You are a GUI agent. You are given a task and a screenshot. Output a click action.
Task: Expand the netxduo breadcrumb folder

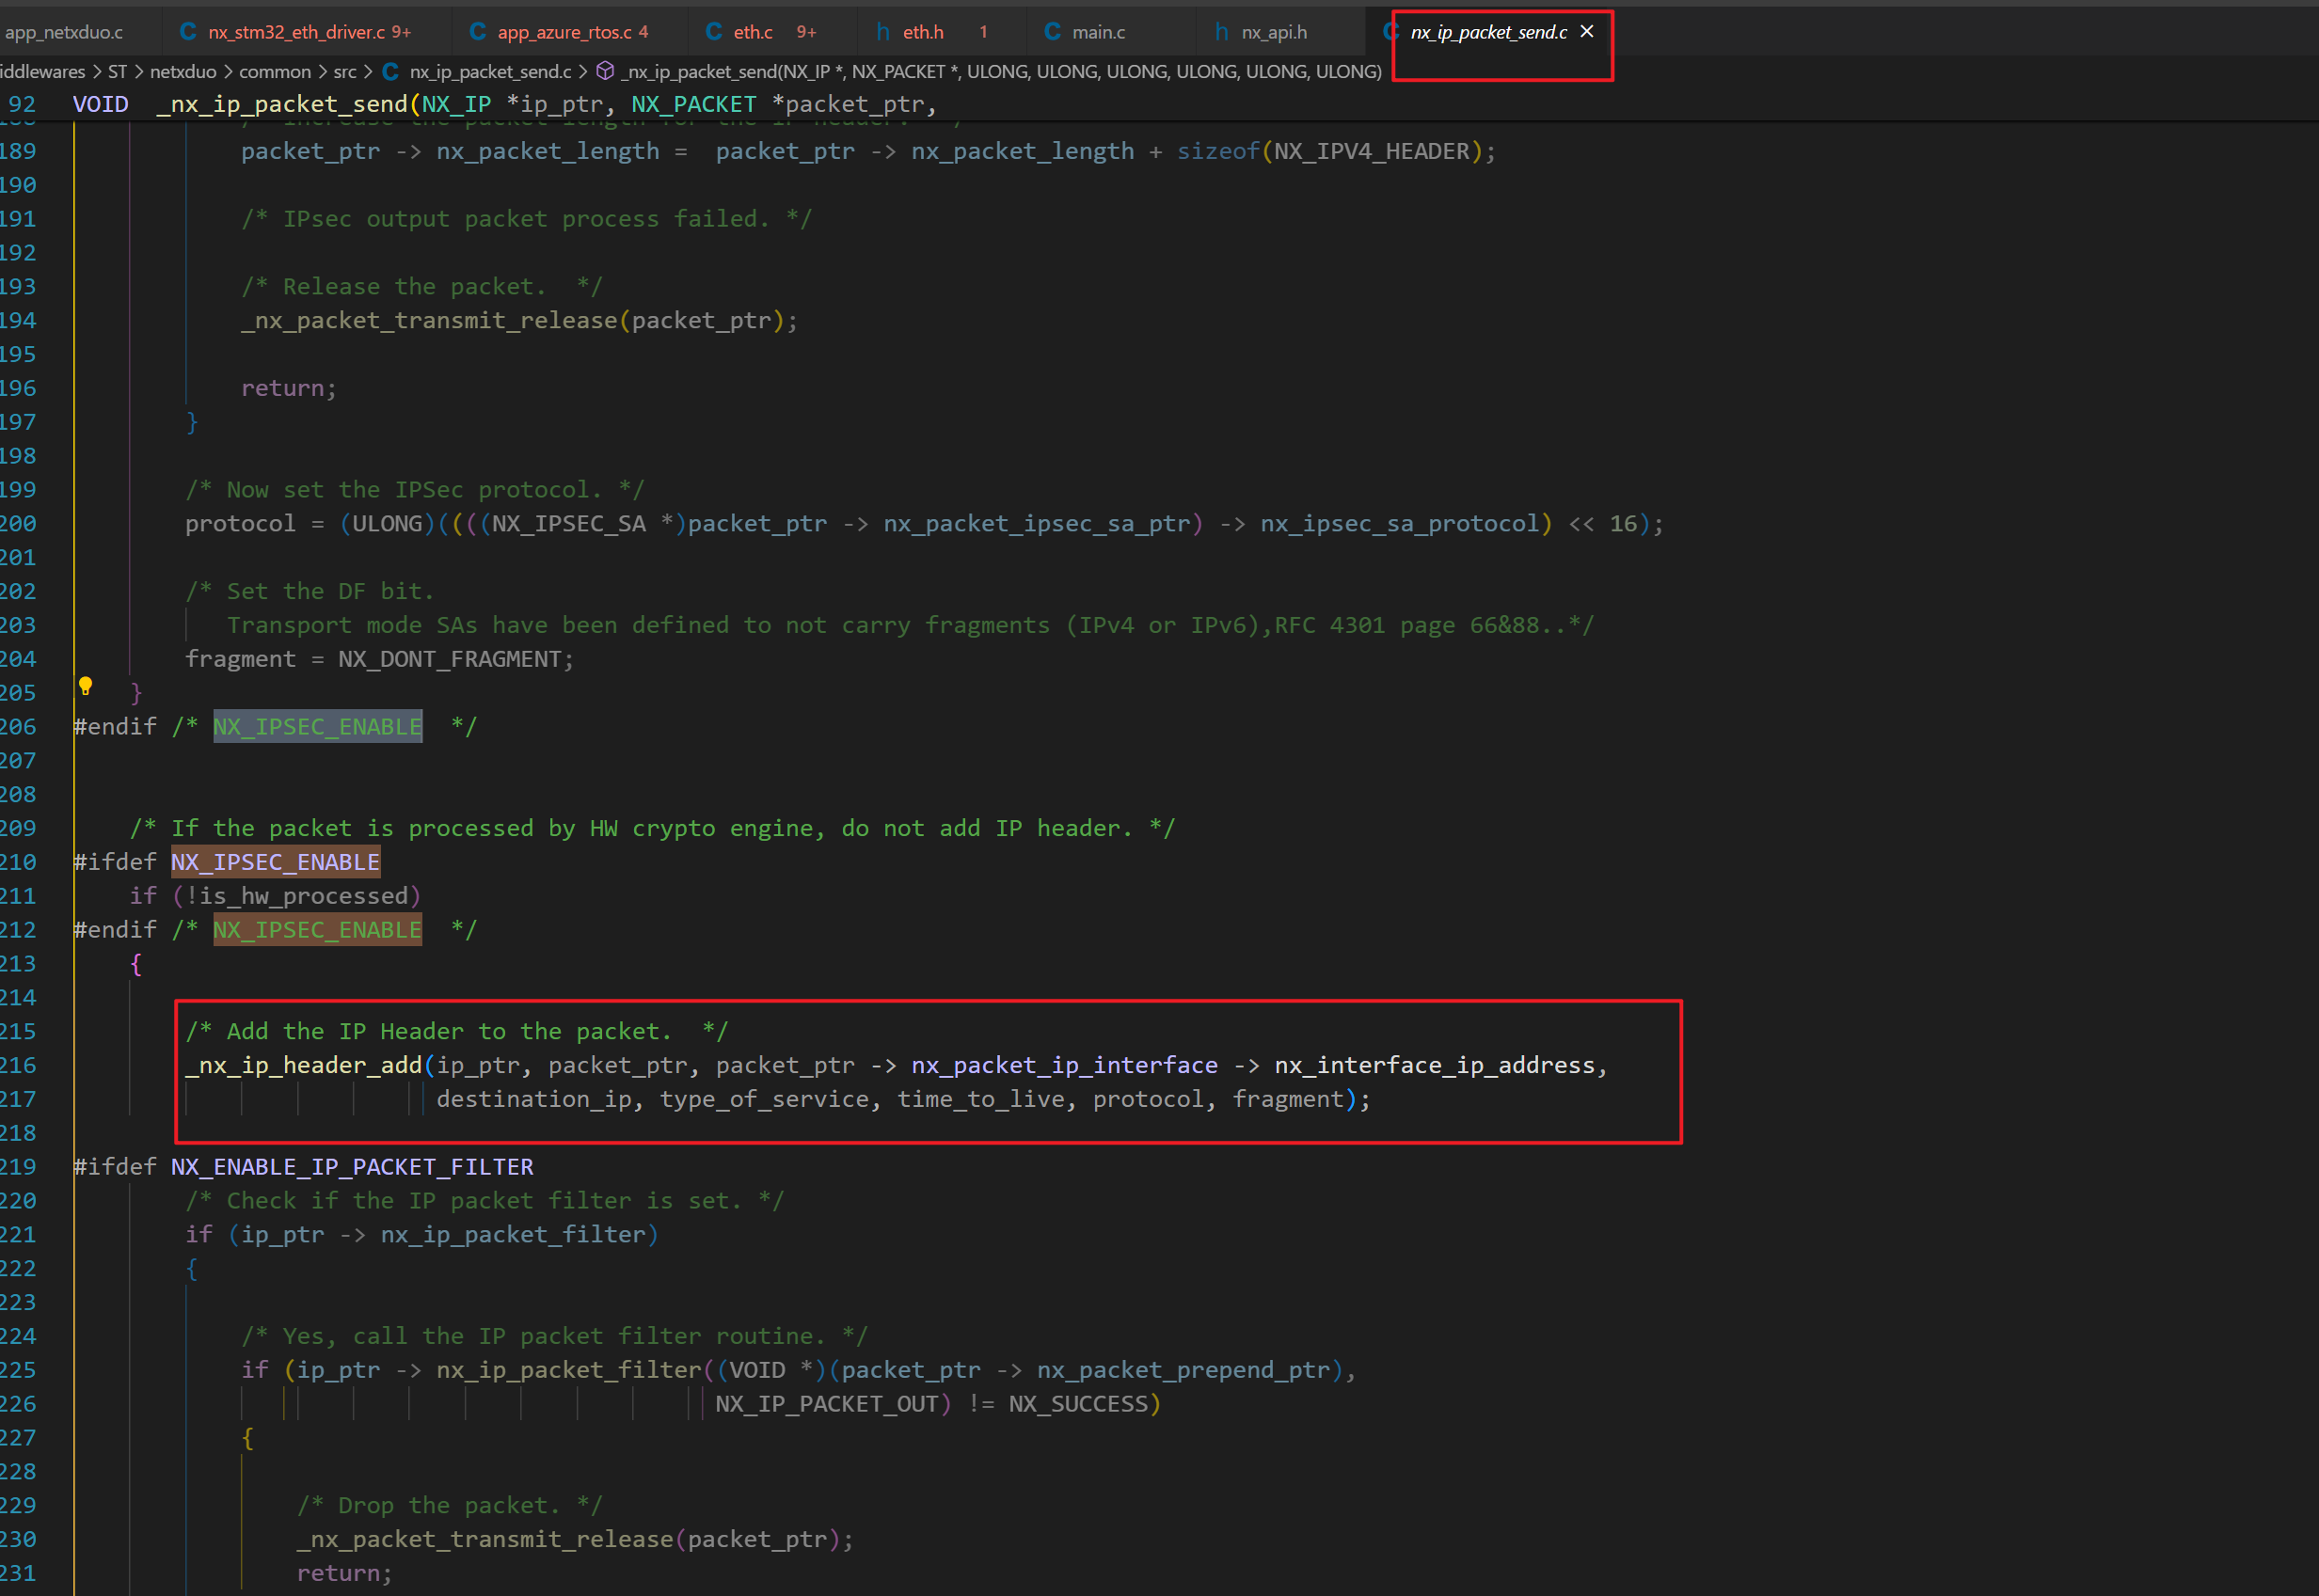(x=183, y=71)
